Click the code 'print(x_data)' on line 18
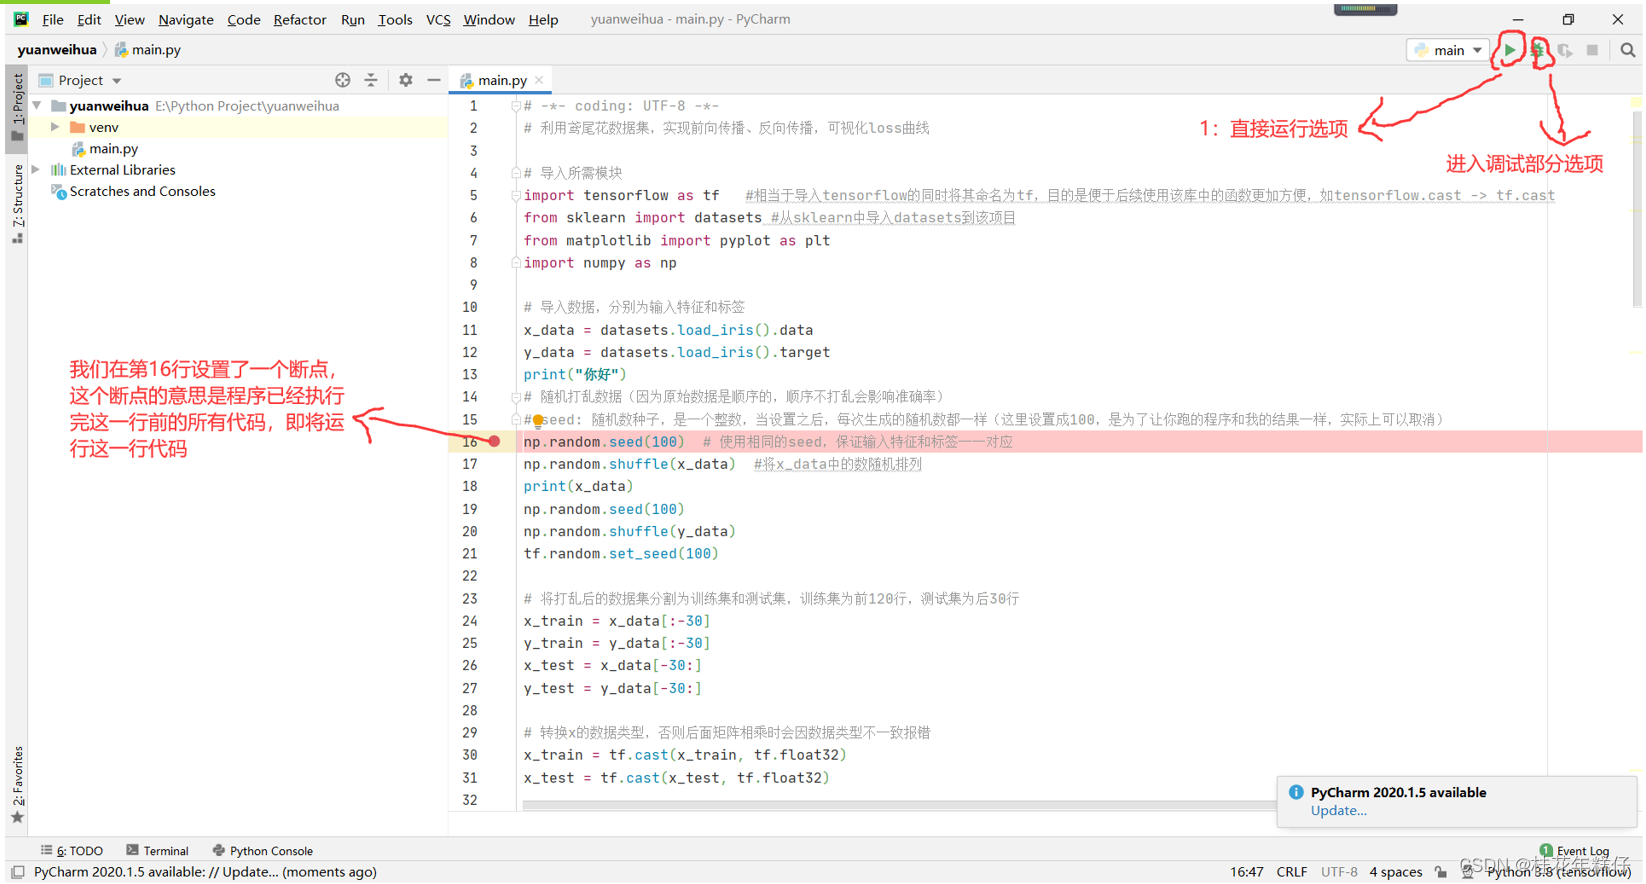Screen dimensions: 1646x884 click(578, 487)
